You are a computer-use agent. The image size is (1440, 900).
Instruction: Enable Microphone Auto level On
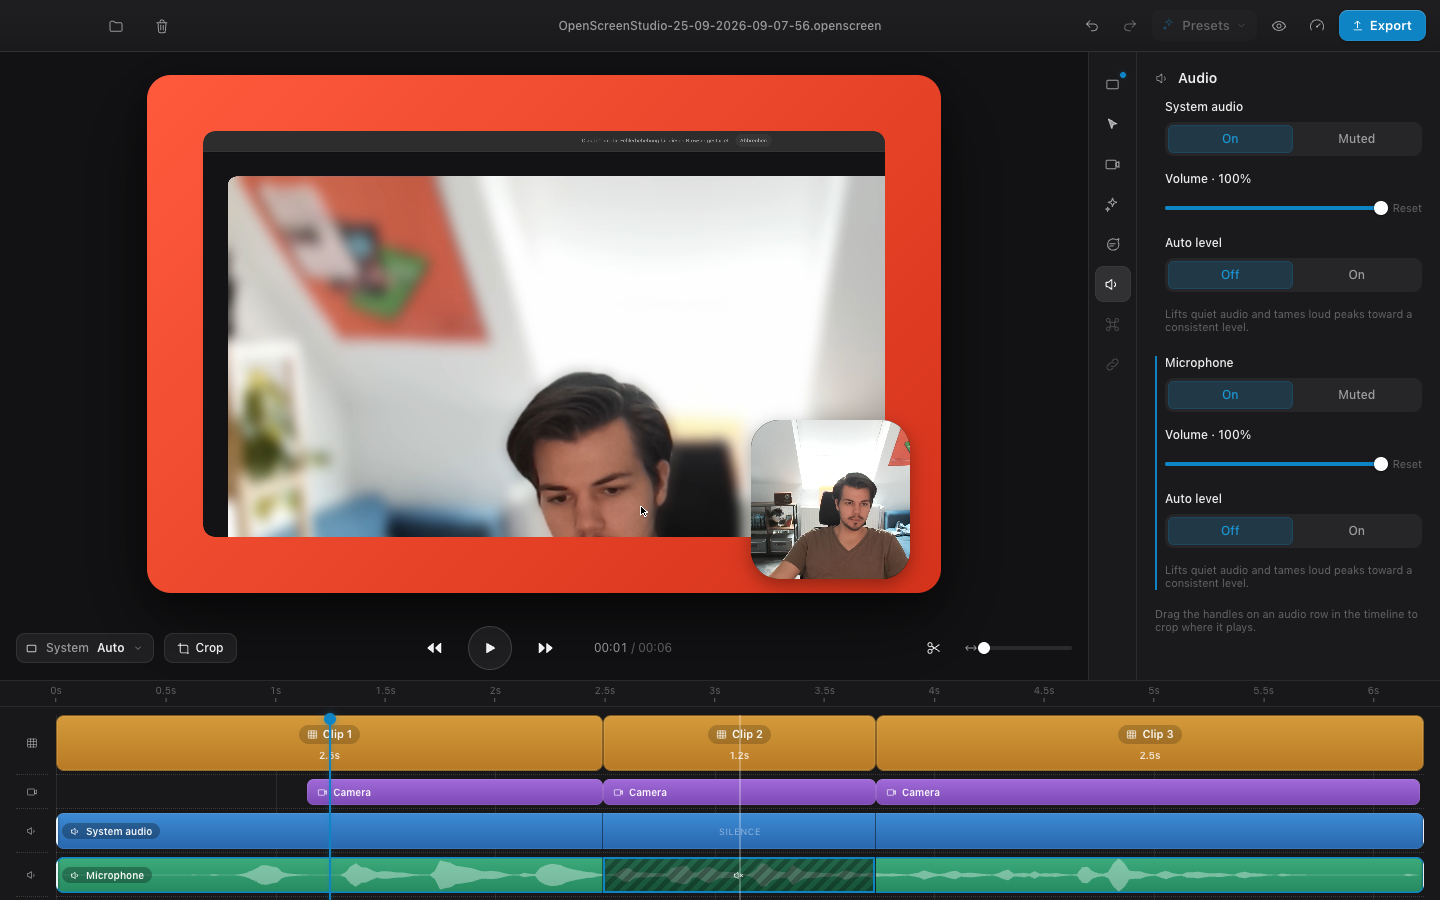(1356, 531)
